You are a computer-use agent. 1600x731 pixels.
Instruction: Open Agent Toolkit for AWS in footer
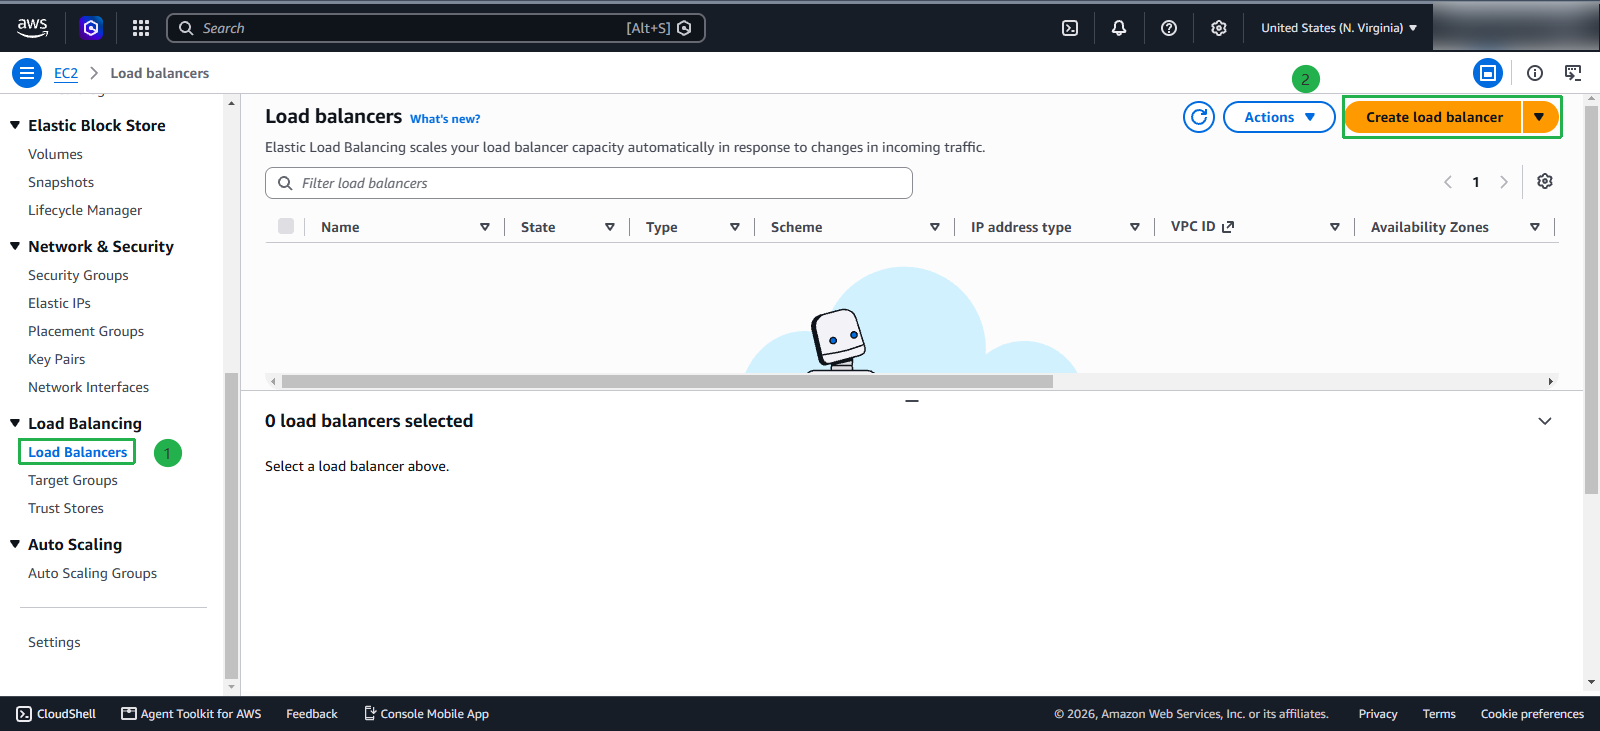pos(191,714)
